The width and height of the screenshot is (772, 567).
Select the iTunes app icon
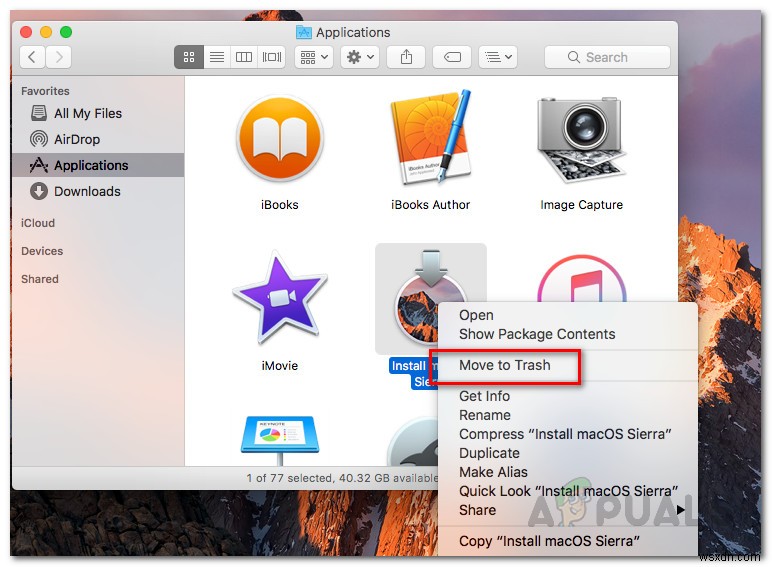pos(582,278)
